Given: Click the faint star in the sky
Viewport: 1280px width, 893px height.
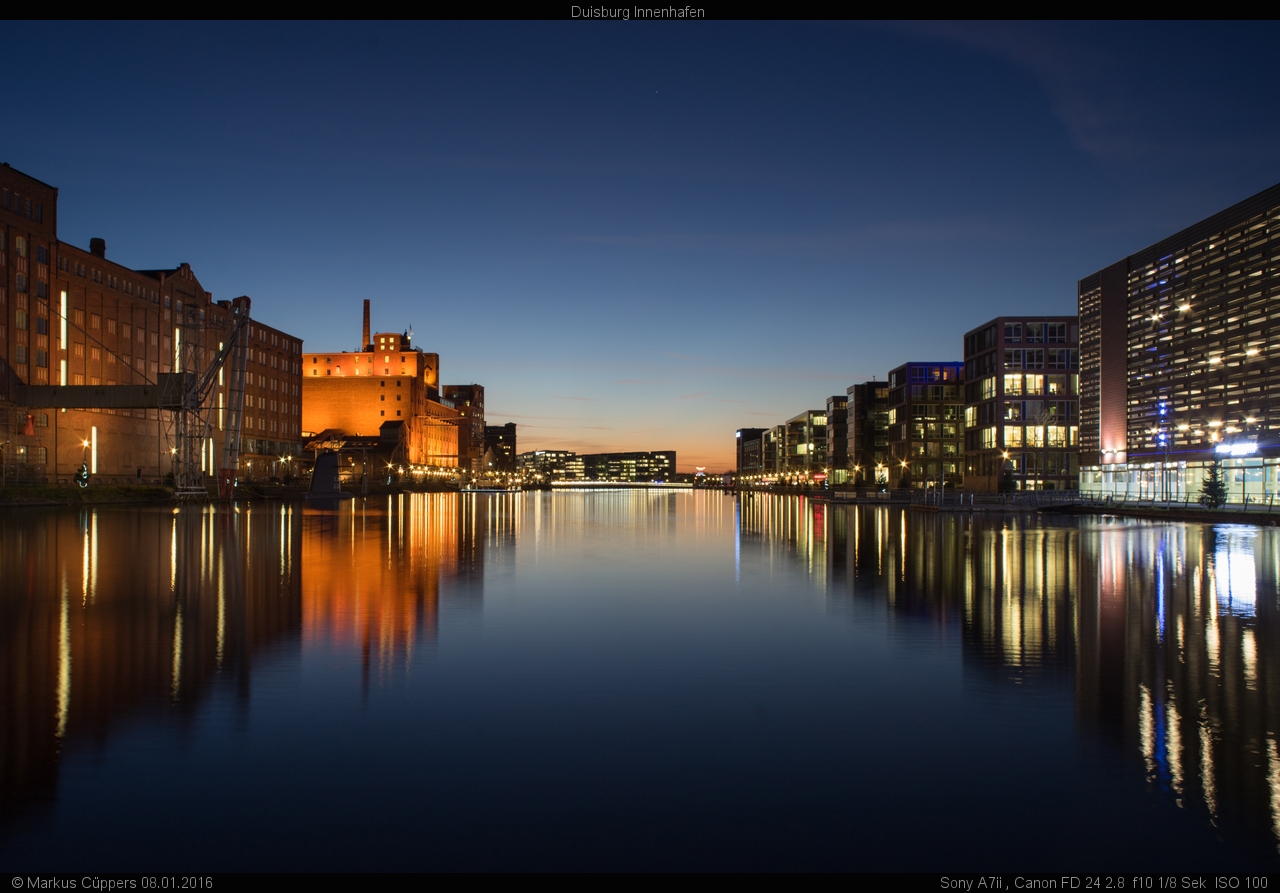Looking at the screenshot, I should [x=656, y=92].
